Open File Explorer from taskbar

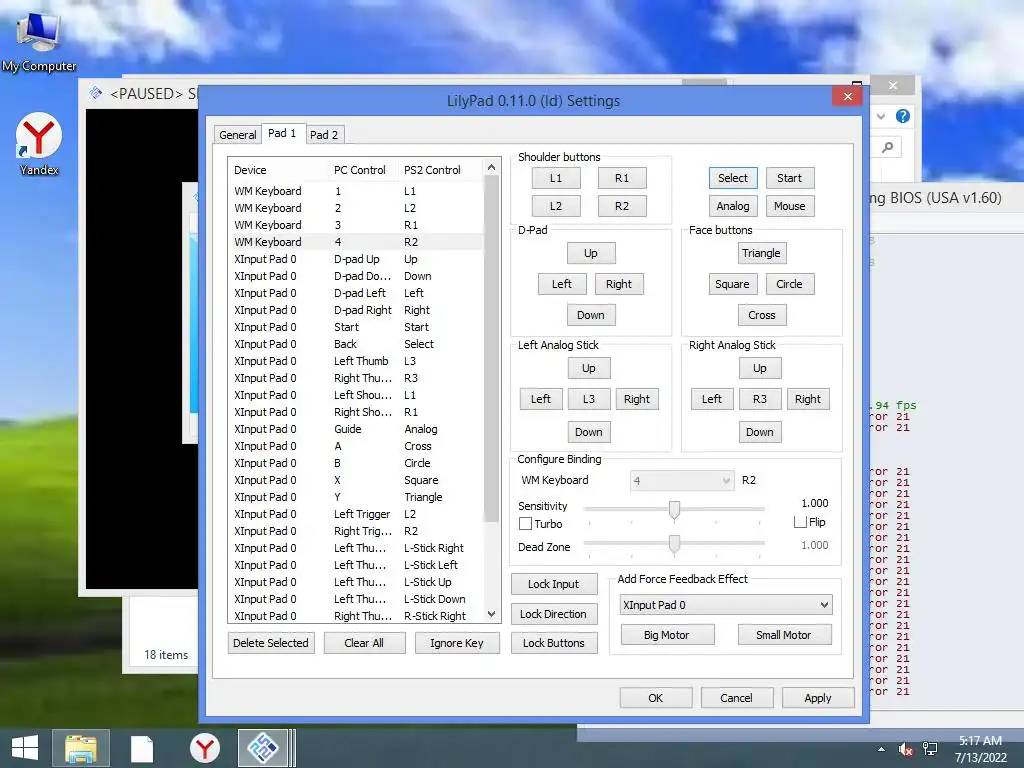[81, 748]
